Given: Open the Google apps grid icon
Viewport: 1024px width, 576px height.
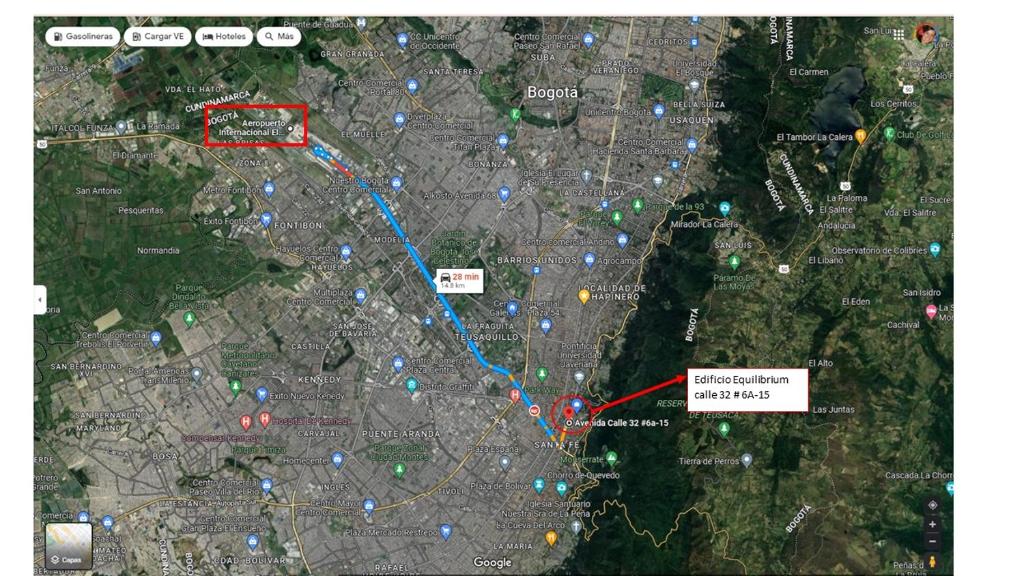Looking at the screenshot, I should [x=899, y=35].
